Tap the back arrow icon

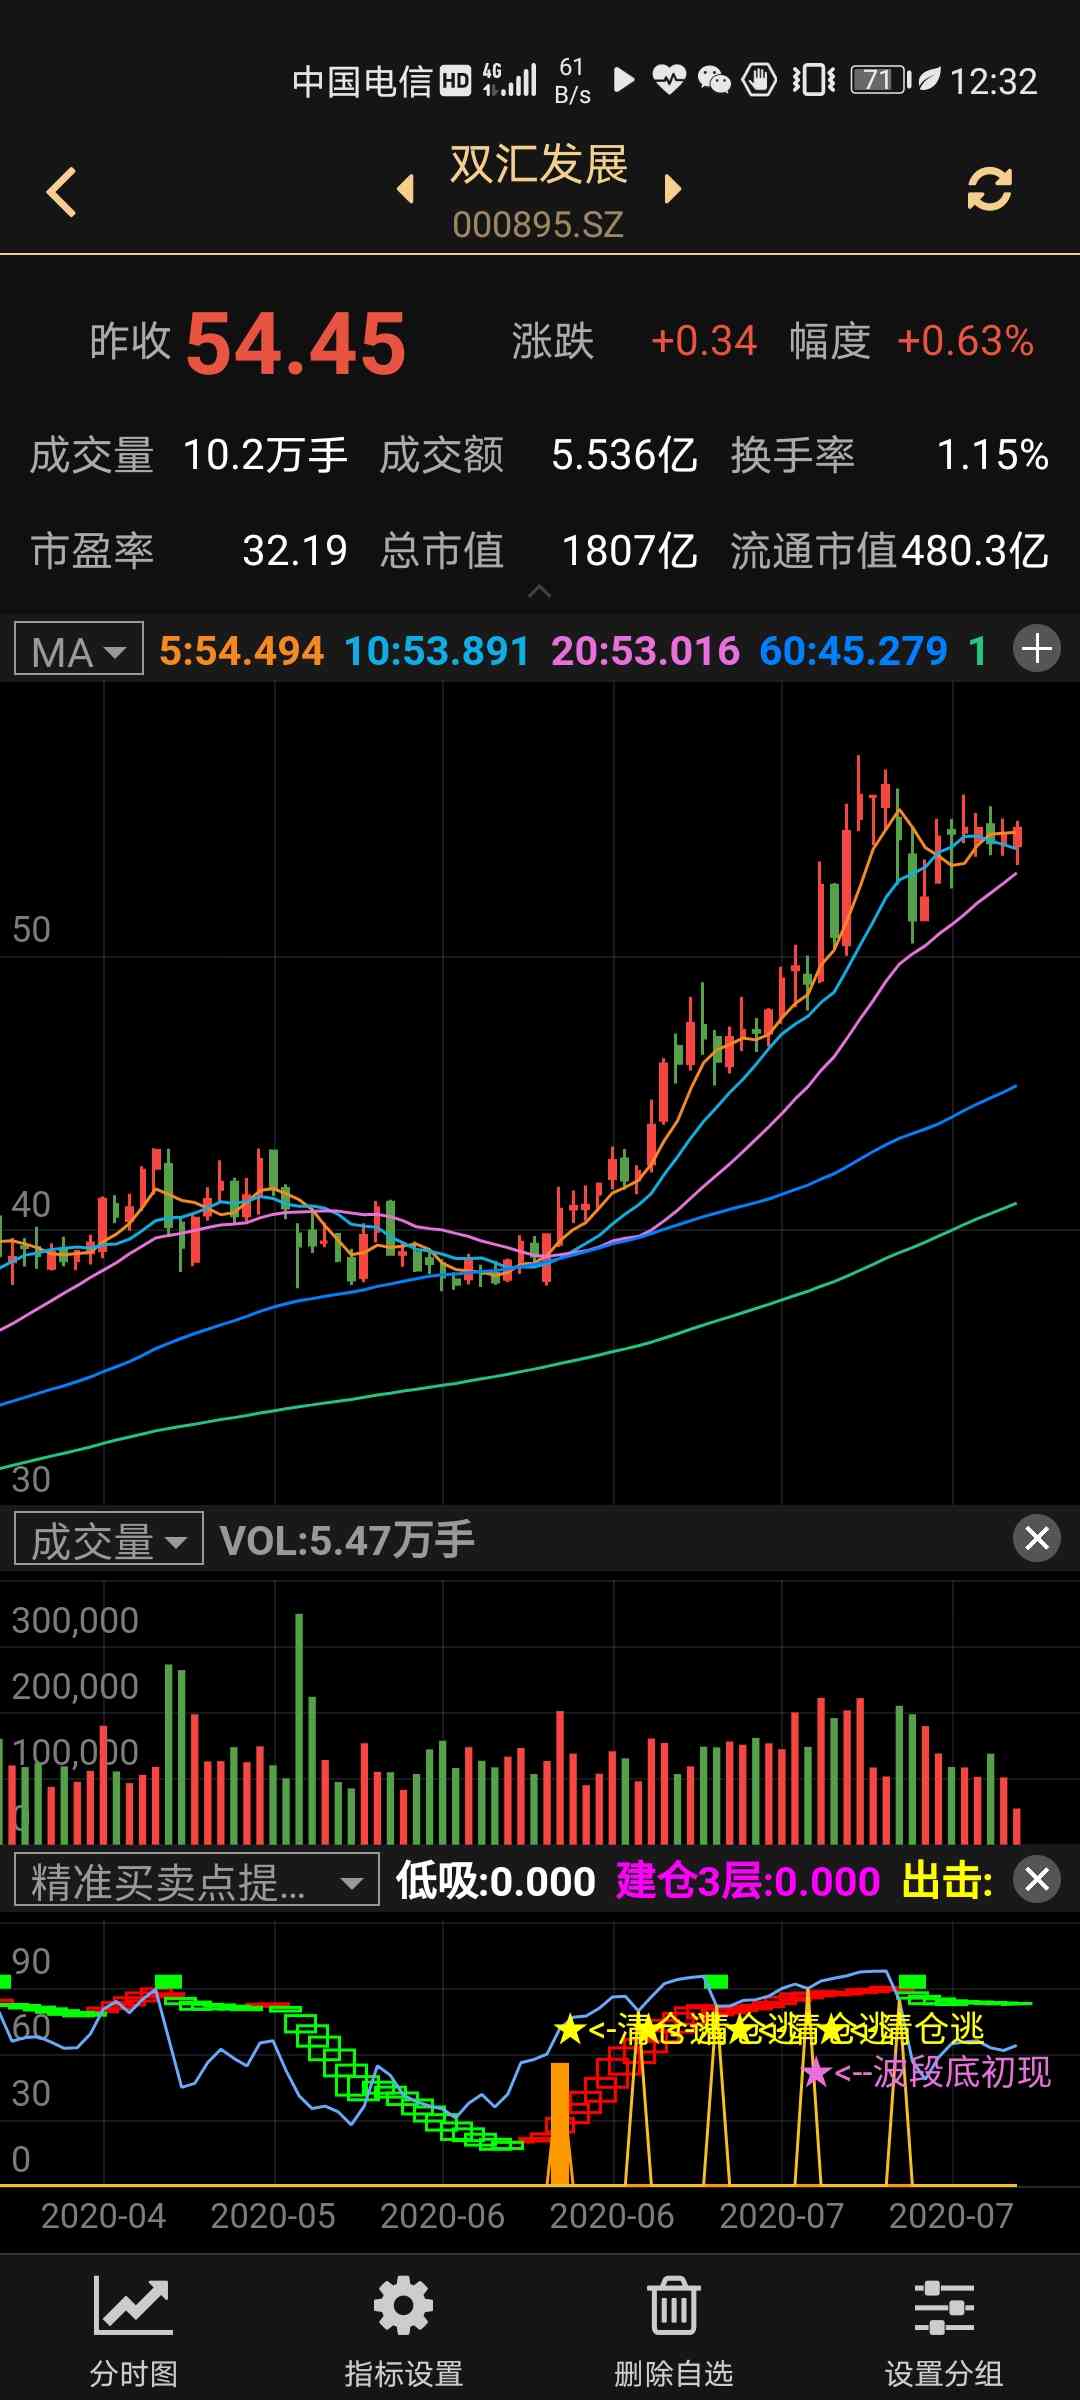pyautogui.click(x=62, y=191)
